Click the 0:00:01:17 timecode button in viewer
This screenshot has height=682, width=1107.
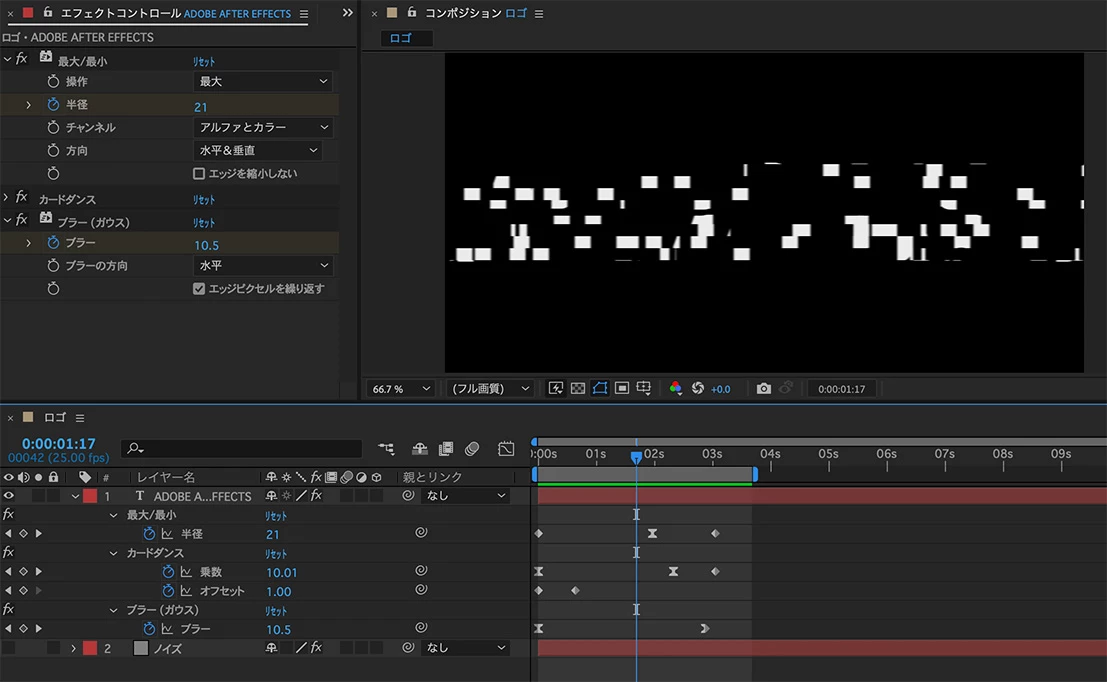841,389
